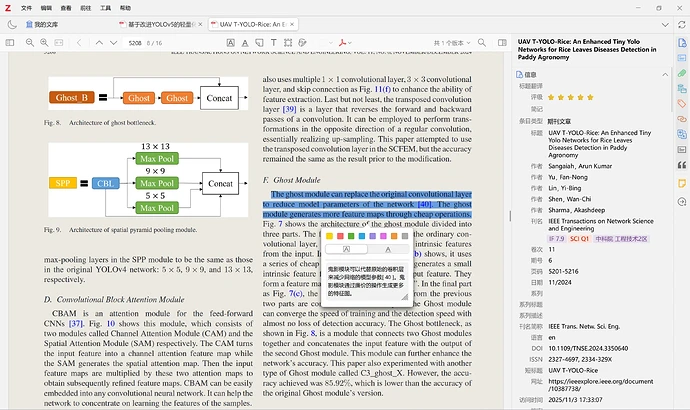
Task: Click the locate arrow icon at sidenav bottom
Action: (x=682, y=201)
